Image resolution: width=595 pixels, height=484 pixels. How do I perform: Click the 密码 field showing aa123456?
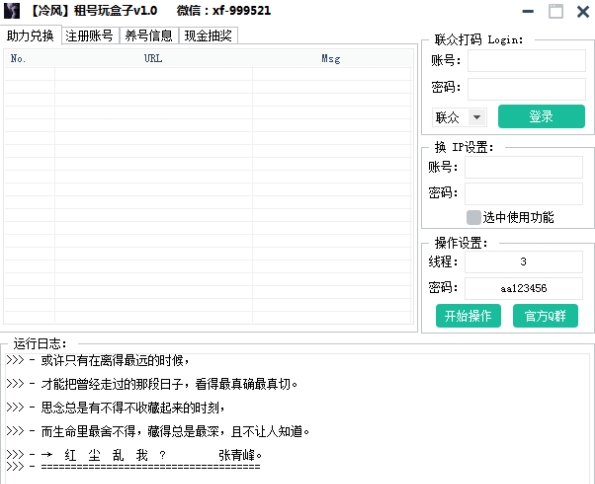click(x=524, y=289)
